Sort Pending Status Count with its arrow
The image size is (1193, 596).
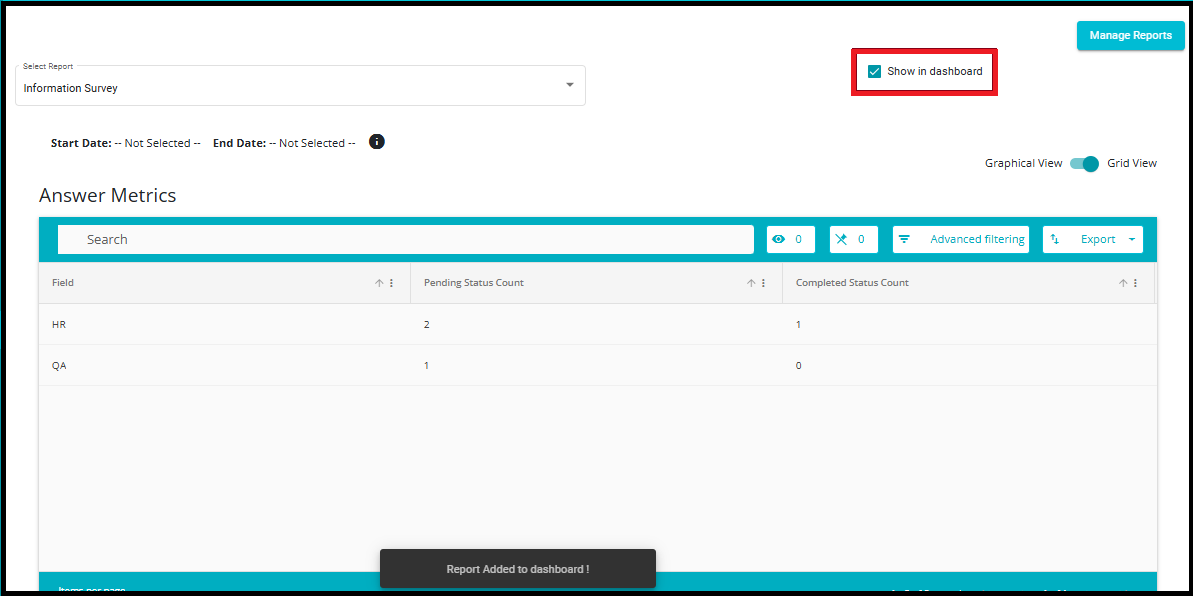(x=751, y=283)
